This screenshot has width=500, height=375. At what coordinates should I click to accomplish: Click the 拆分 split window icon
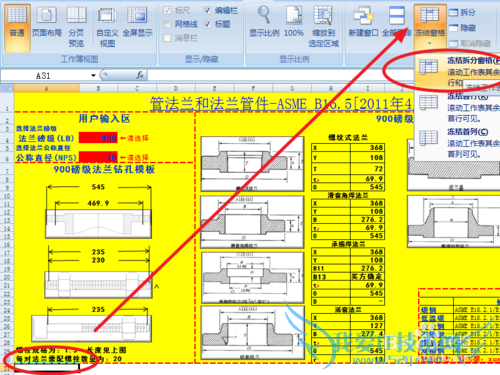[453, 13]
